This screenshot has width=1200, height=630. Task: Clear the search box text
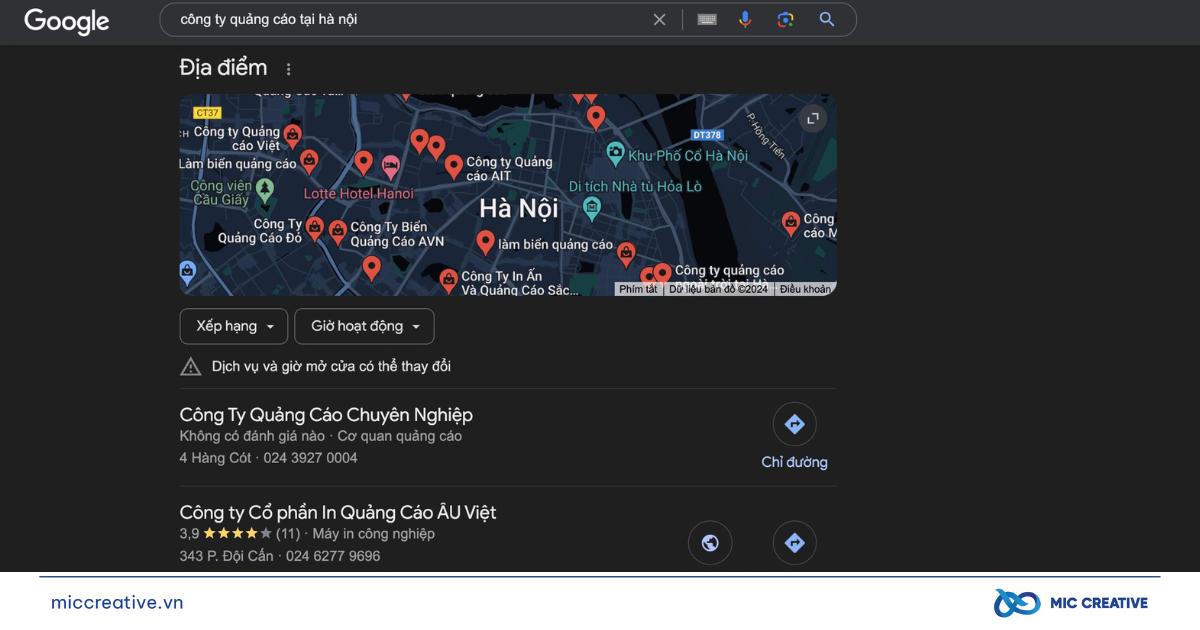(x=659, y=20)
